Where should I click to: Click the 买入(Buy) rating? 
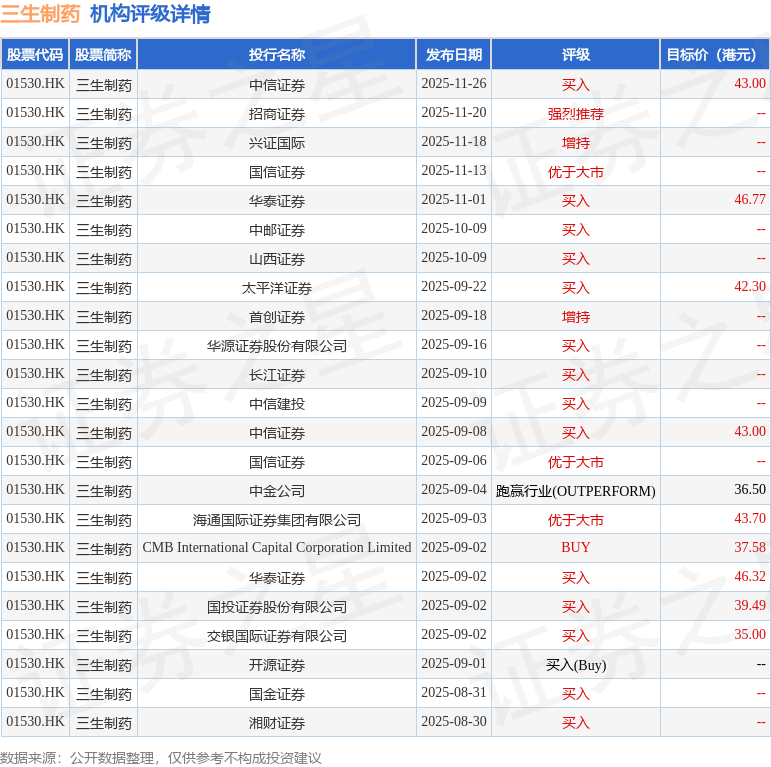[x=576, y=665]
